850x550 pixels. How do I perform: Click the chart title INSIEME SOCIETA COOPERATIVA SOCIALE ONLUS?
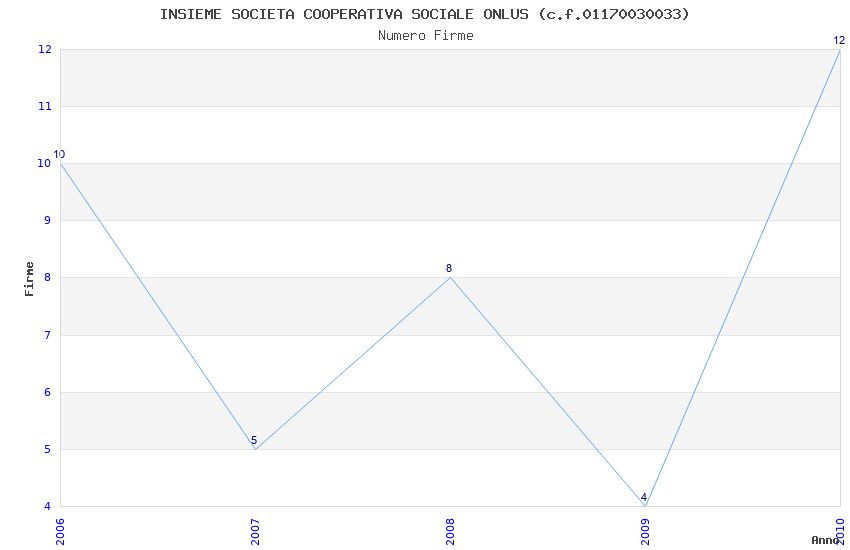pos(424,14)
